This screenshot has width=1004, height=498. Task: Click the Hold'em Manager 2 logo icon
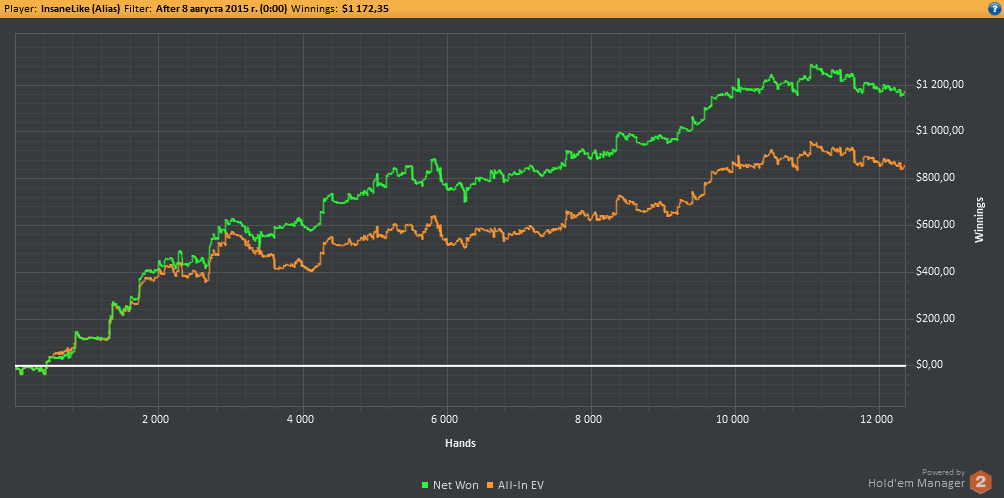pos(980,481)
